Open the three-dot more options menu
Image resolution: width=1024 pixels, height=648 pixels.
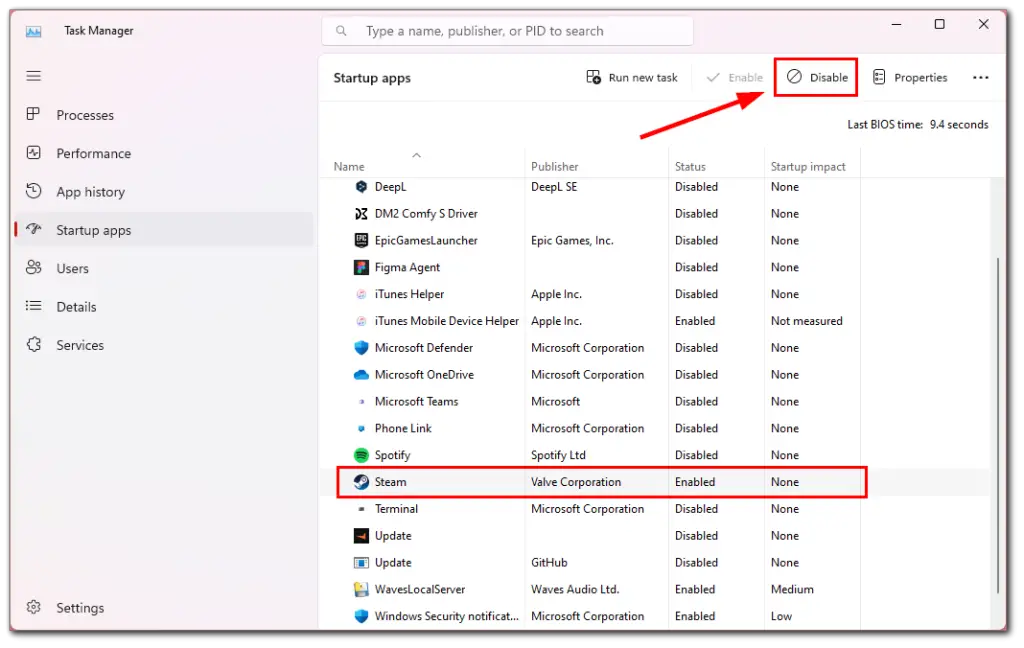980,78
